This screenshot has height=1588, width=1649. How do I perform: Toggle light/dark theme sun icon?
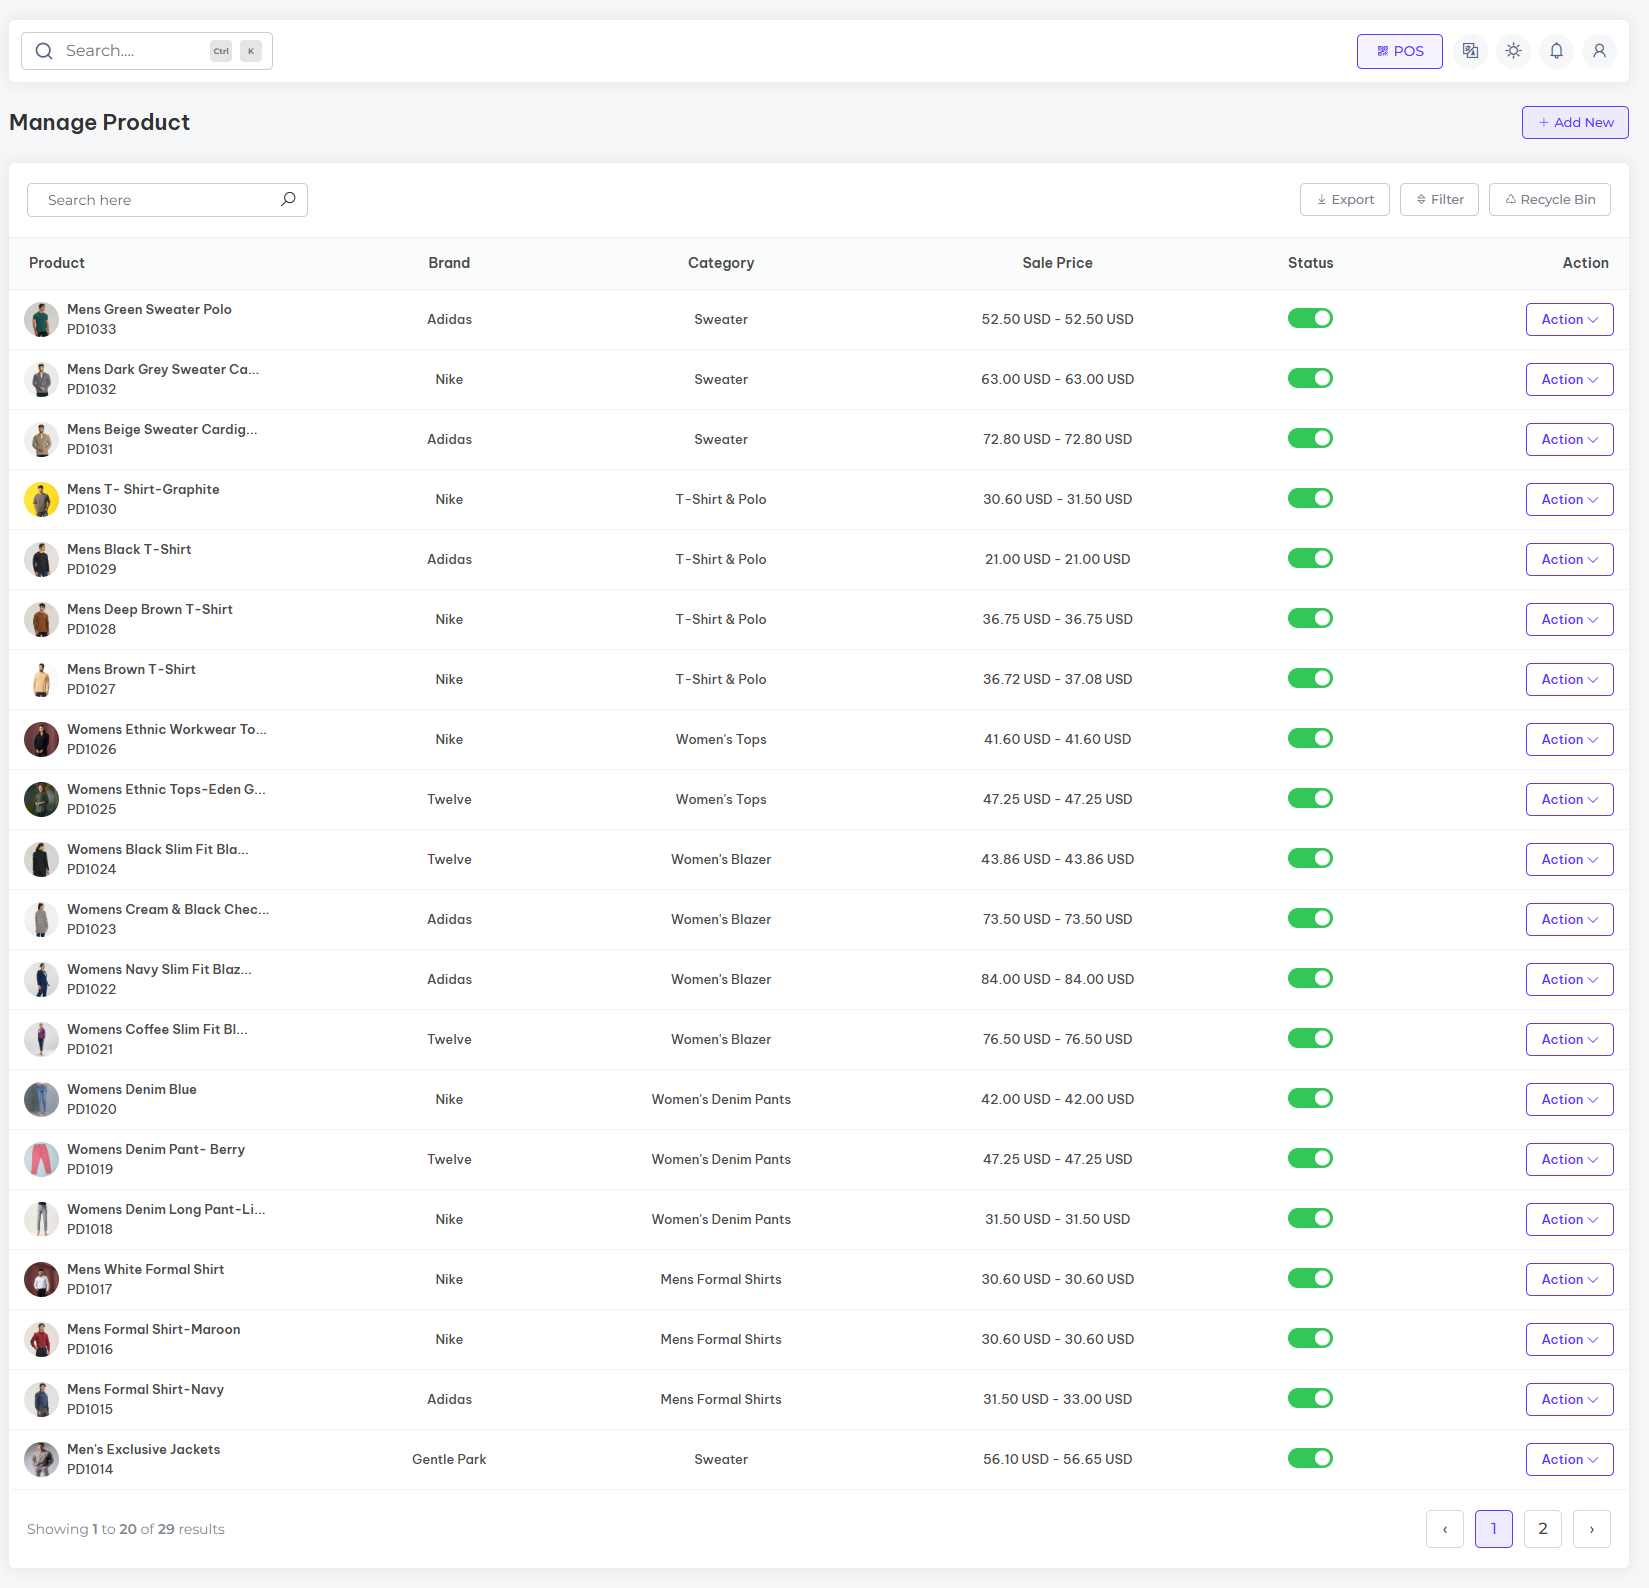tap(1513, 51)
